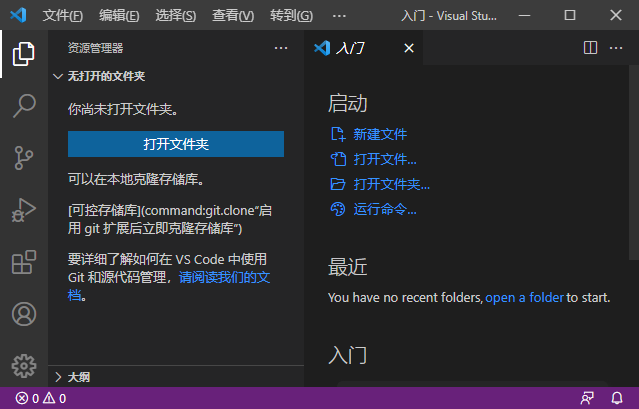Click the editor vertical scrollbar

pyautogui.click(x=634, y=162)
